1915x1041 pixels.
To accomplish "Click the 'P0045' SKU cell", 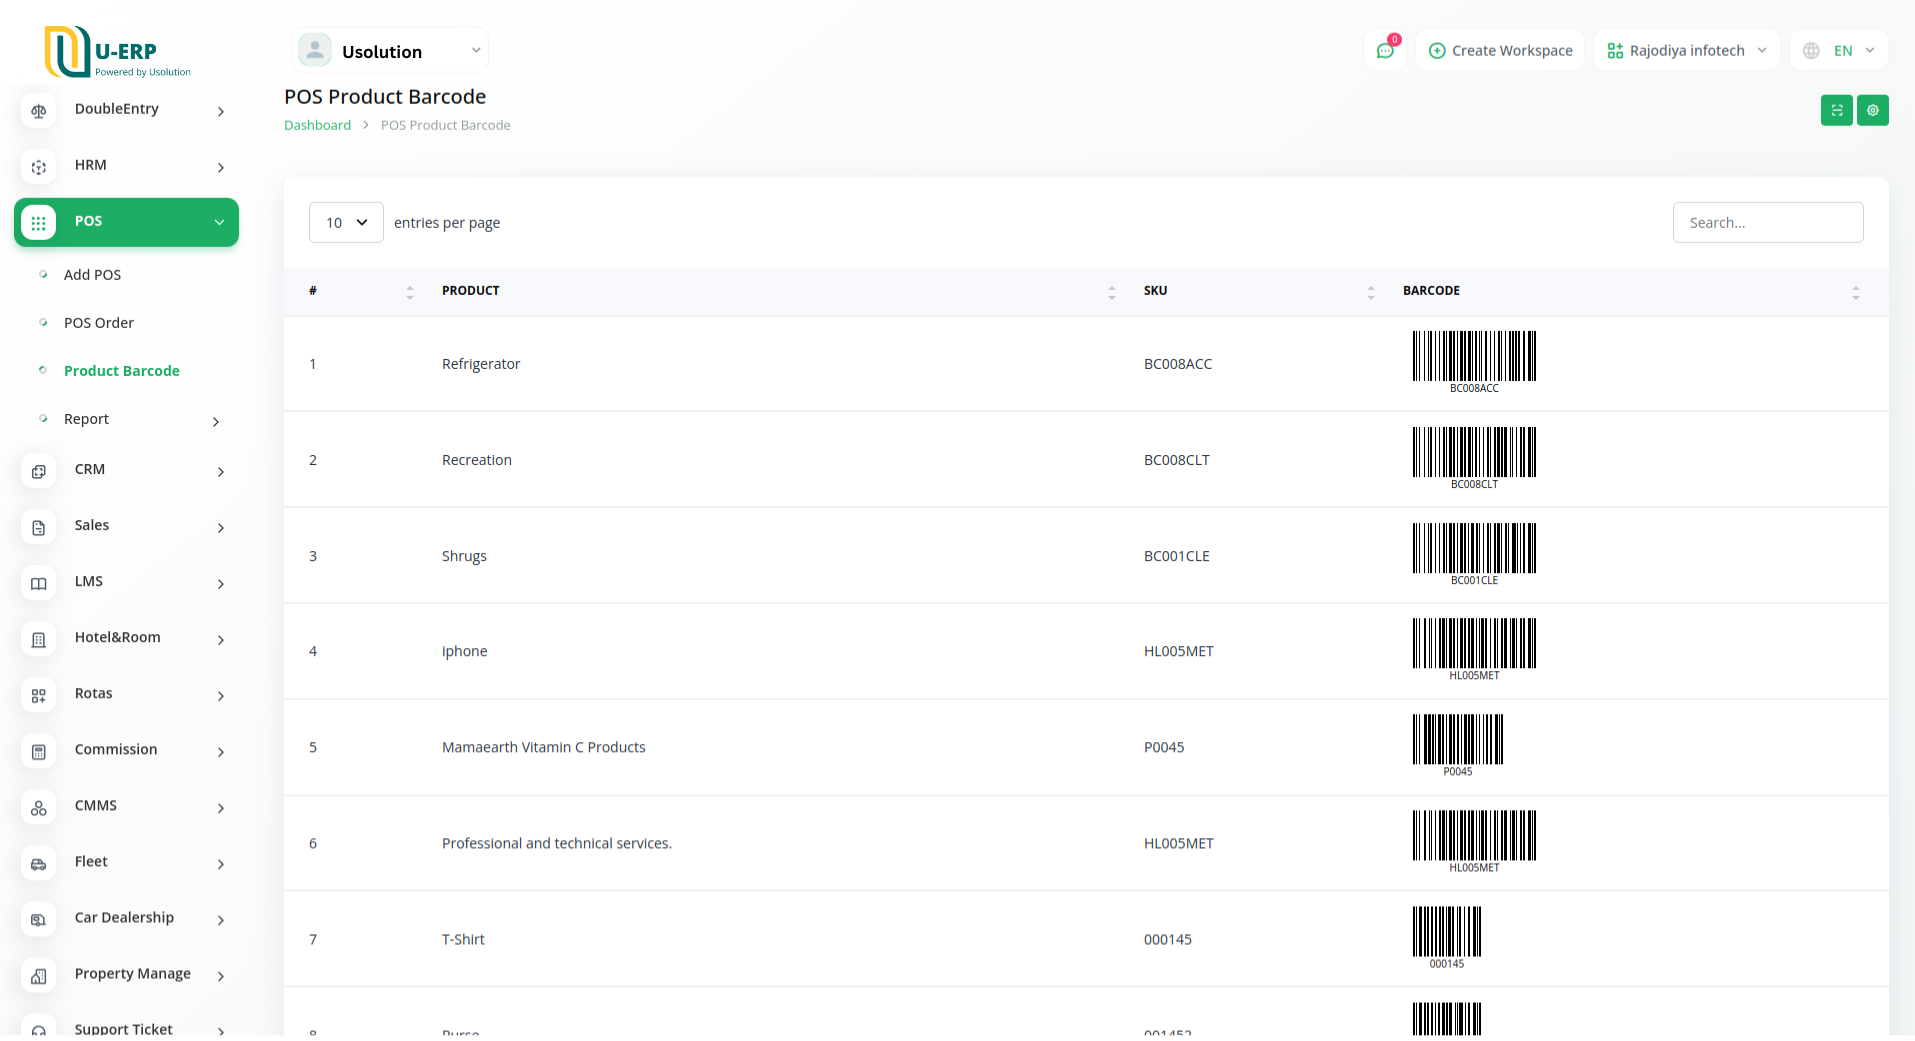I will tap(1164, 747).
